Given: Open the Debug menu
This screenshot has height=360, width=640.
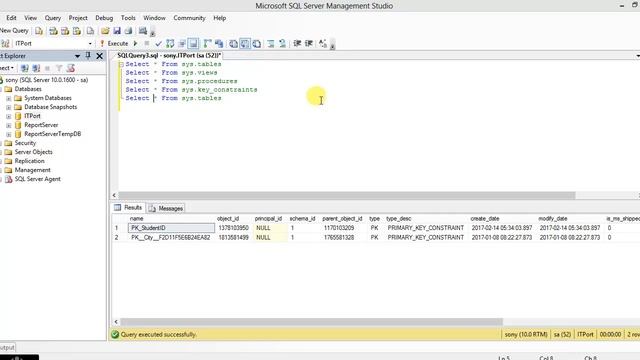Looking at the screenshot, I should pos(104,18).
